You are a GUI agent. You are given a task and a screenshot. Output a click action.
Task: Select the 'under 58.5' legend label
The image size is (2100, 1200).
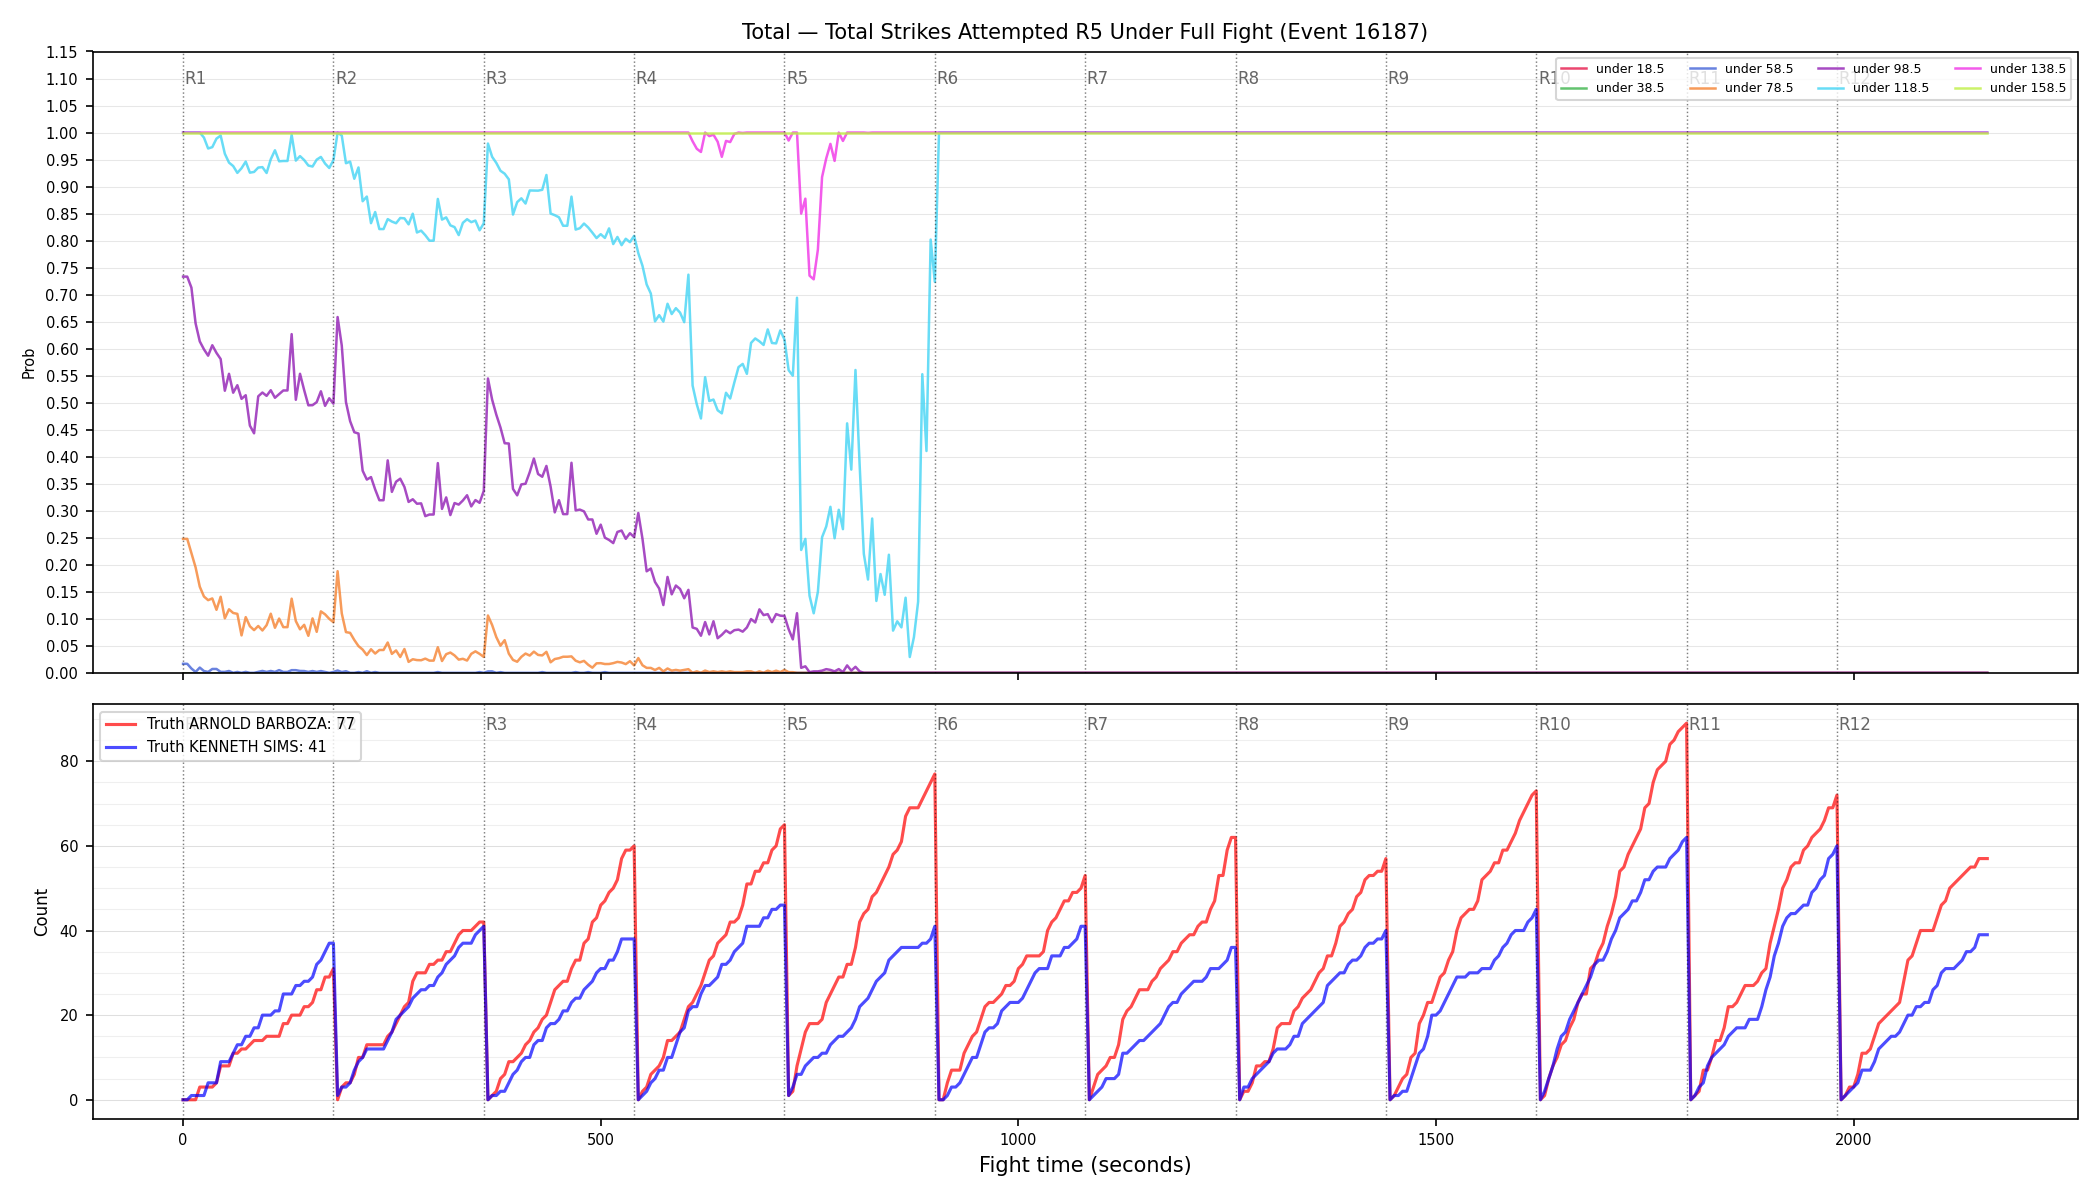click(x=1759, y=69)
